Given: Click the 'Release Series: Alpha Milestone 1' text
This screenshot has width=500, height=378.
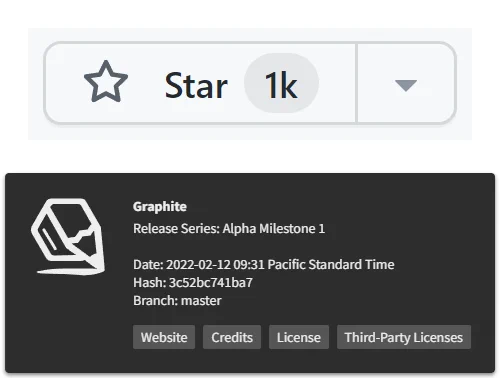Looking at the screenshot, I should tap(229, 229).
